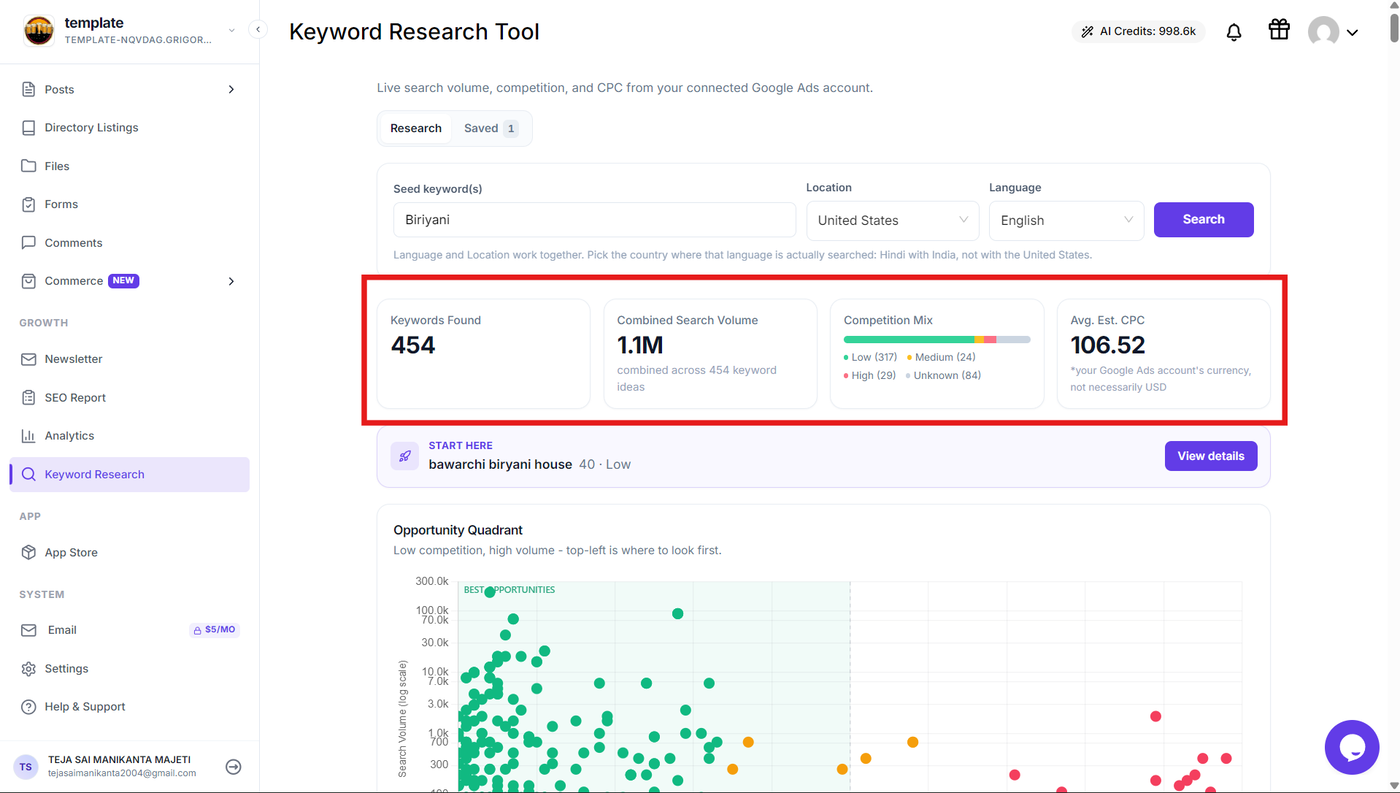Screen dimensions: 1400x793
Task: Expand the Commerce submenu chevron
Action: 231,282
